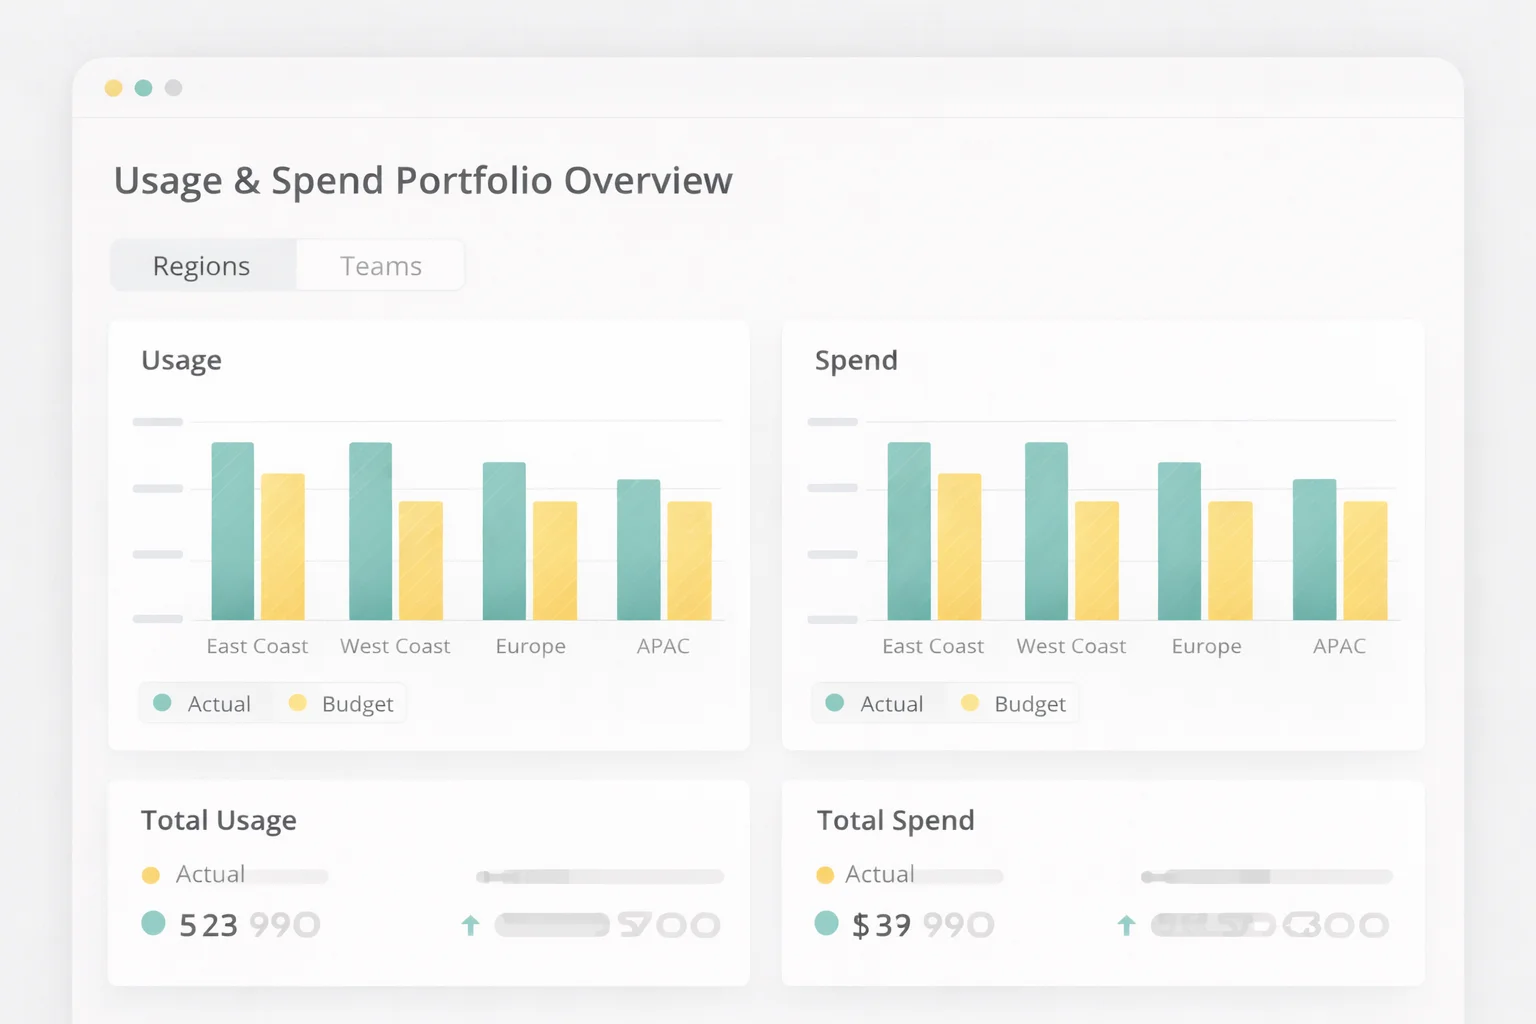
Task: Click the Usage chart card title
Action: pos(181,360)
